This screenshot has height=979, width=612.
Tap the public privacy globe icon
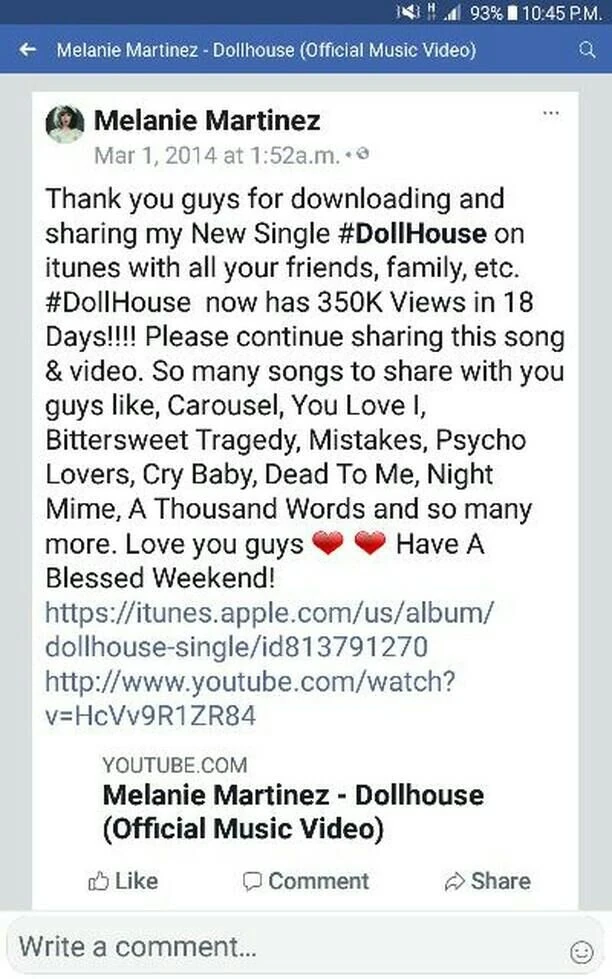[x=362, y=154]
